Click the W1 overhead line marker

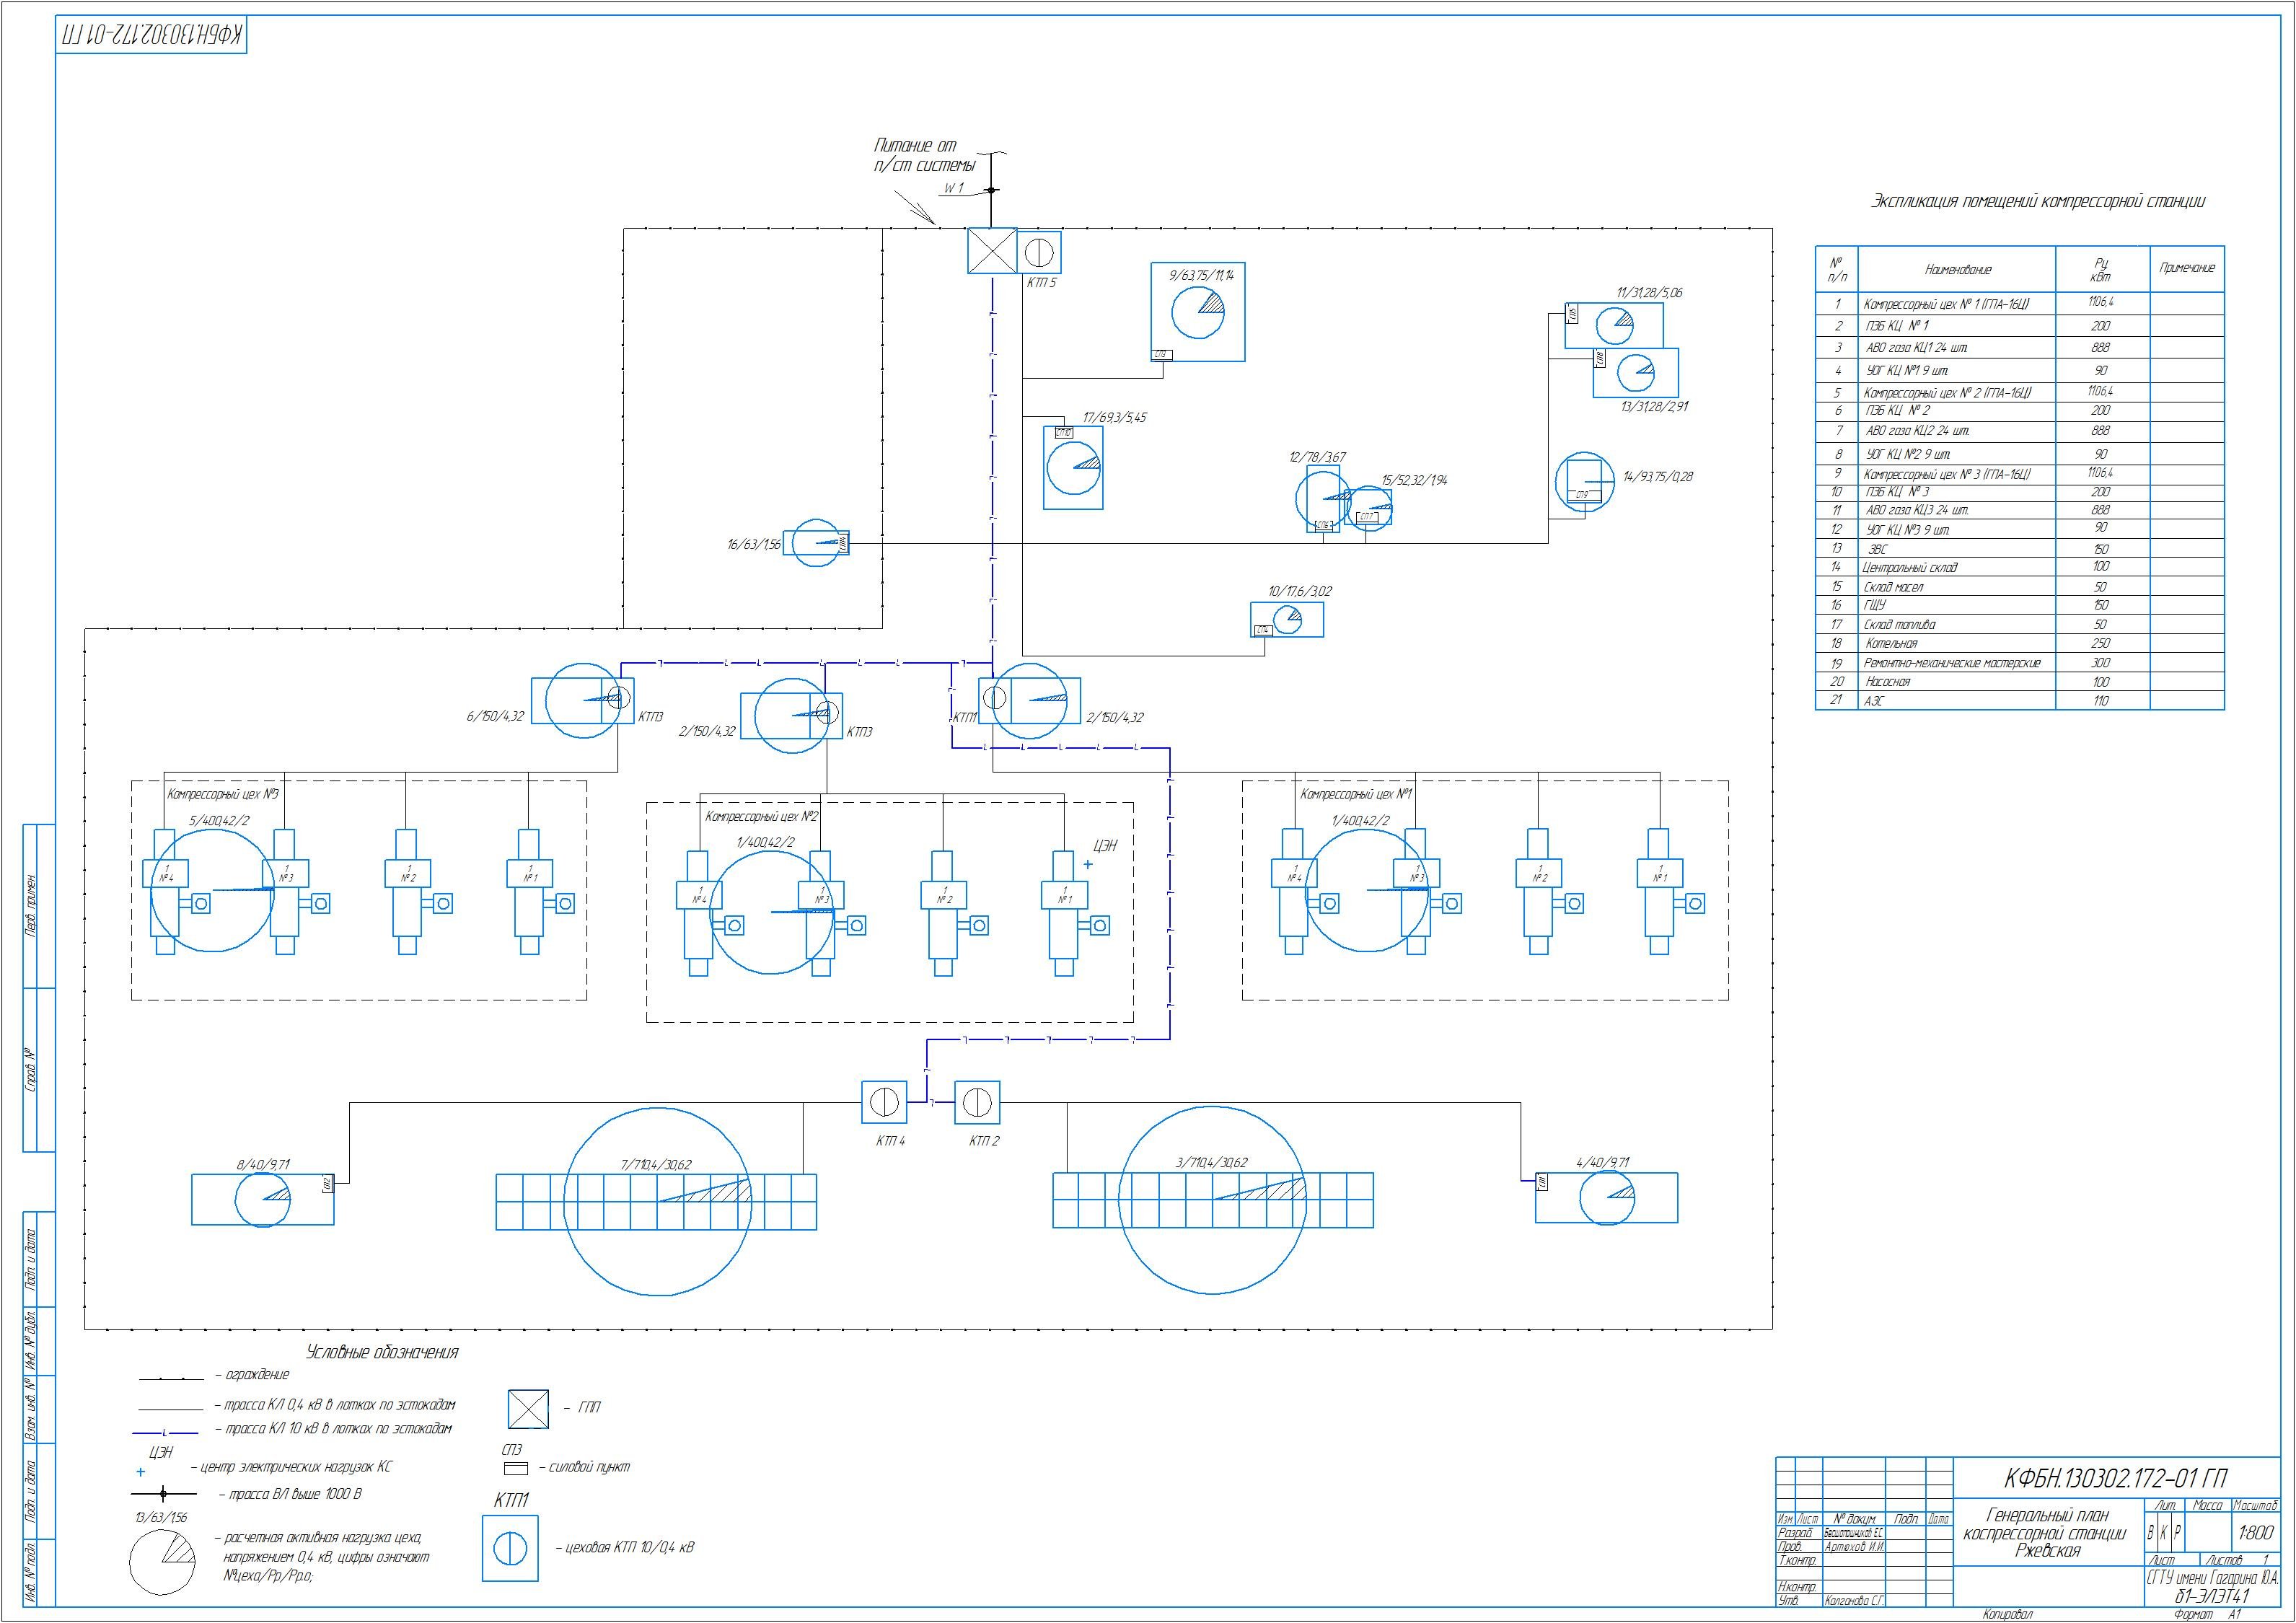pyautogui.click(x=991, y=189)
